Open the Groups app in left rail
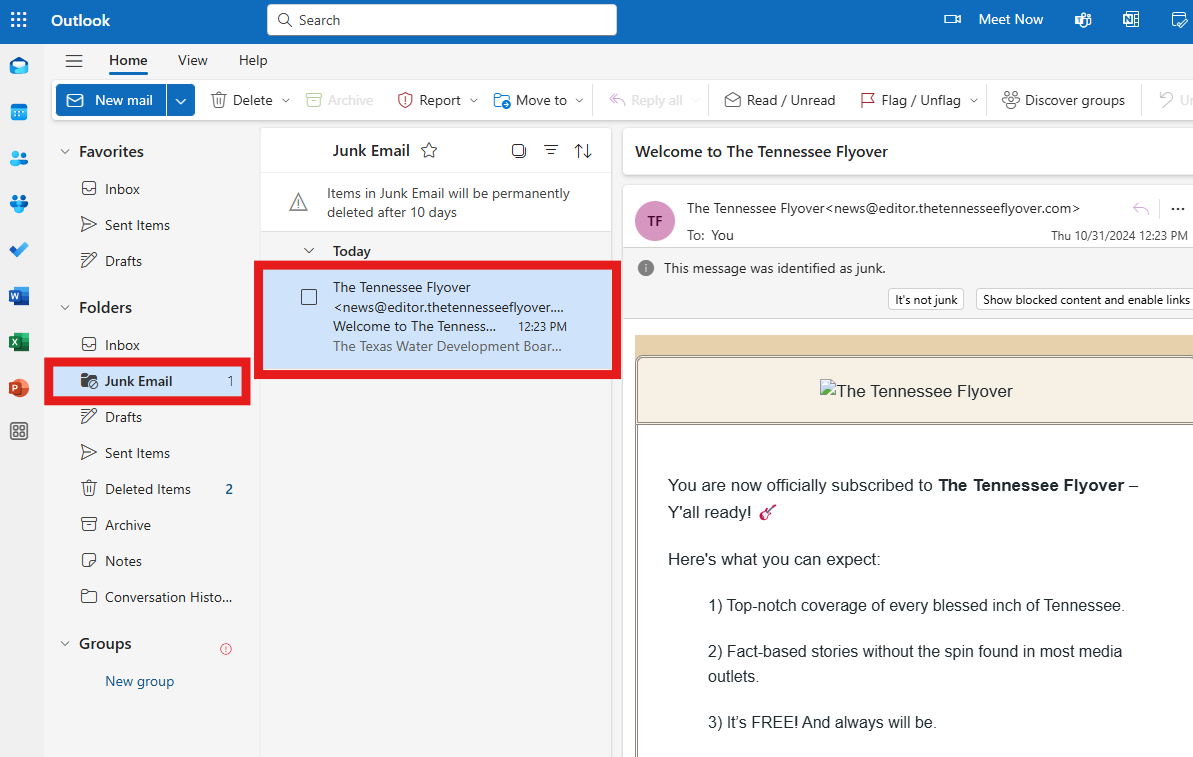This screenshot has height=757, width=1193. click(19, 204)
